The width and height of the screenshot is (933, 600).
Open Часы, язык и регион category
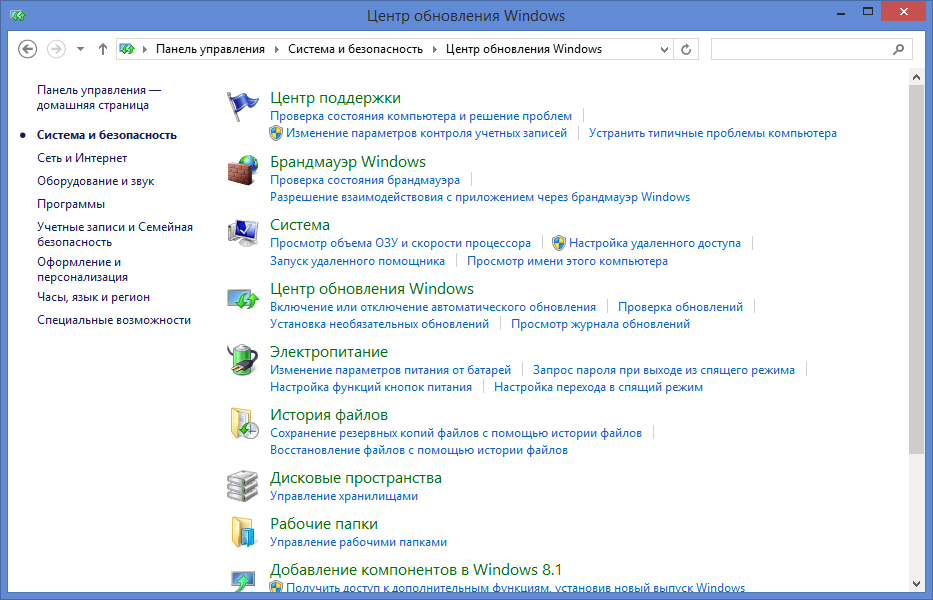pyautogui.click(x=93, y=297)
